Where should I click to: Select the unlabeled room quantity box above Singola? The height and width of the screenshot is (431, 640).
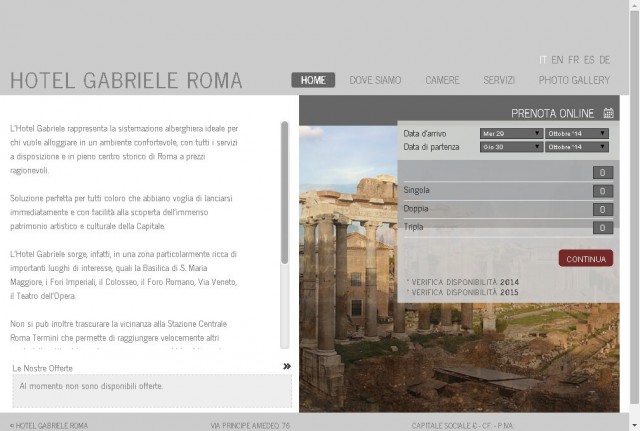[603, 173]
